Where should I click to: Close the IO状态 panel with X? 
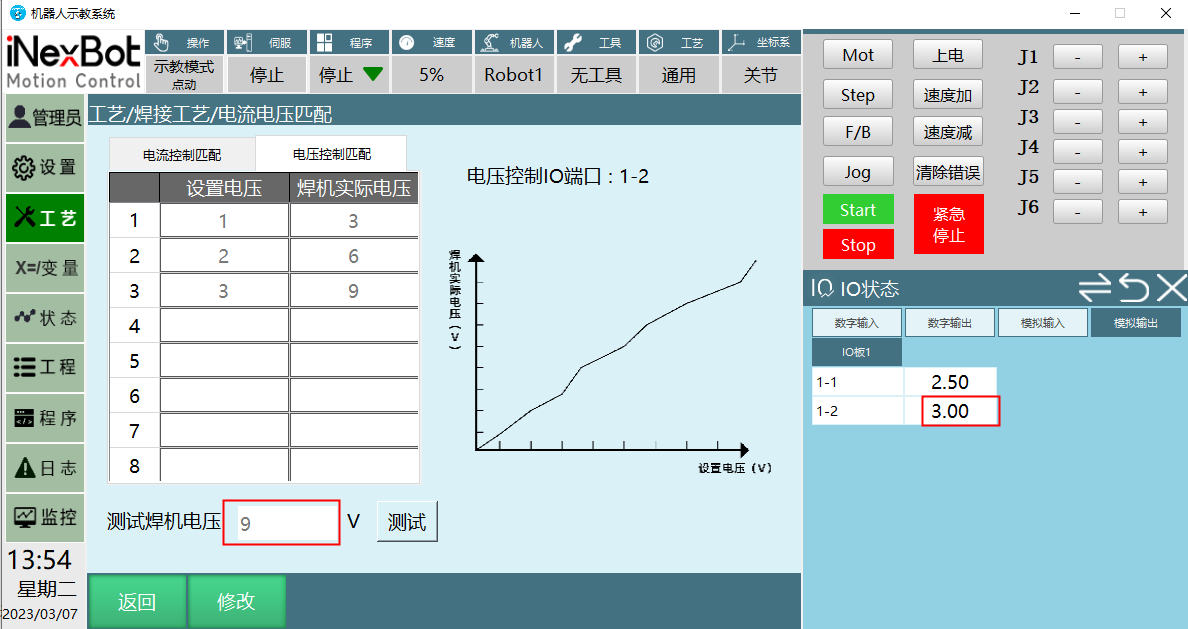[1171, 288]
